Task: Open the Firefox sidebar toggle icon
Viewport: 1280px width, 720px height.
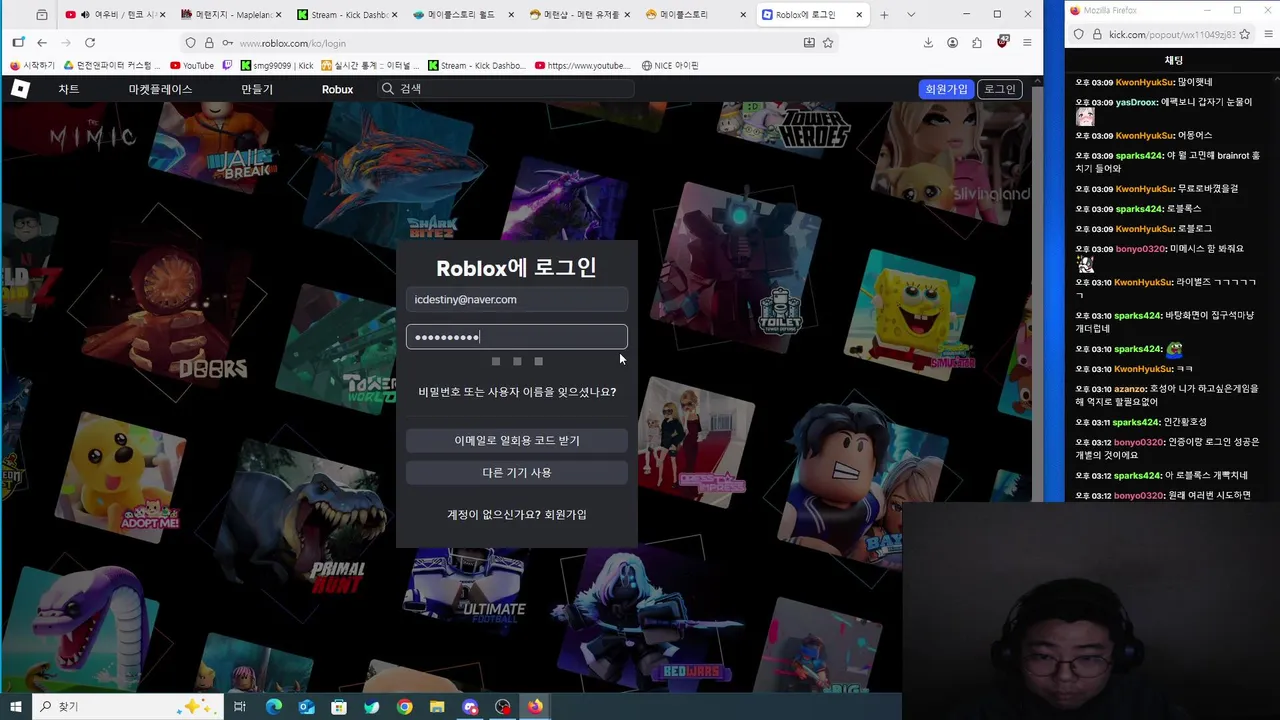Action: [x=18, y=43]
